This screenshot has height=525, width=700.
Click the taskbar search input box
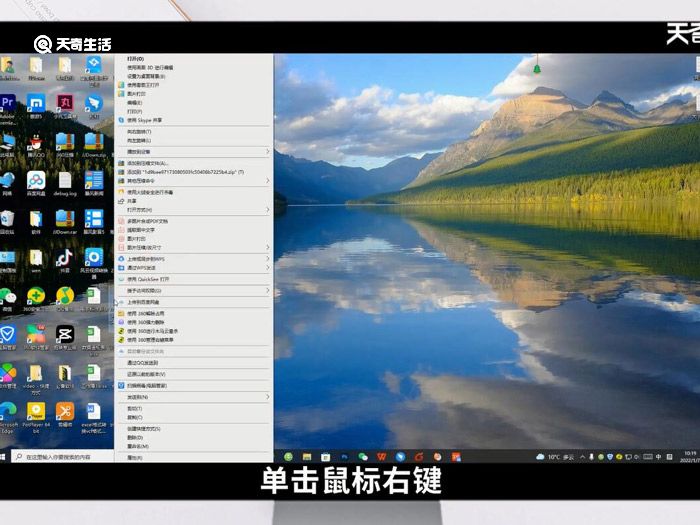(x=62, y=457)
